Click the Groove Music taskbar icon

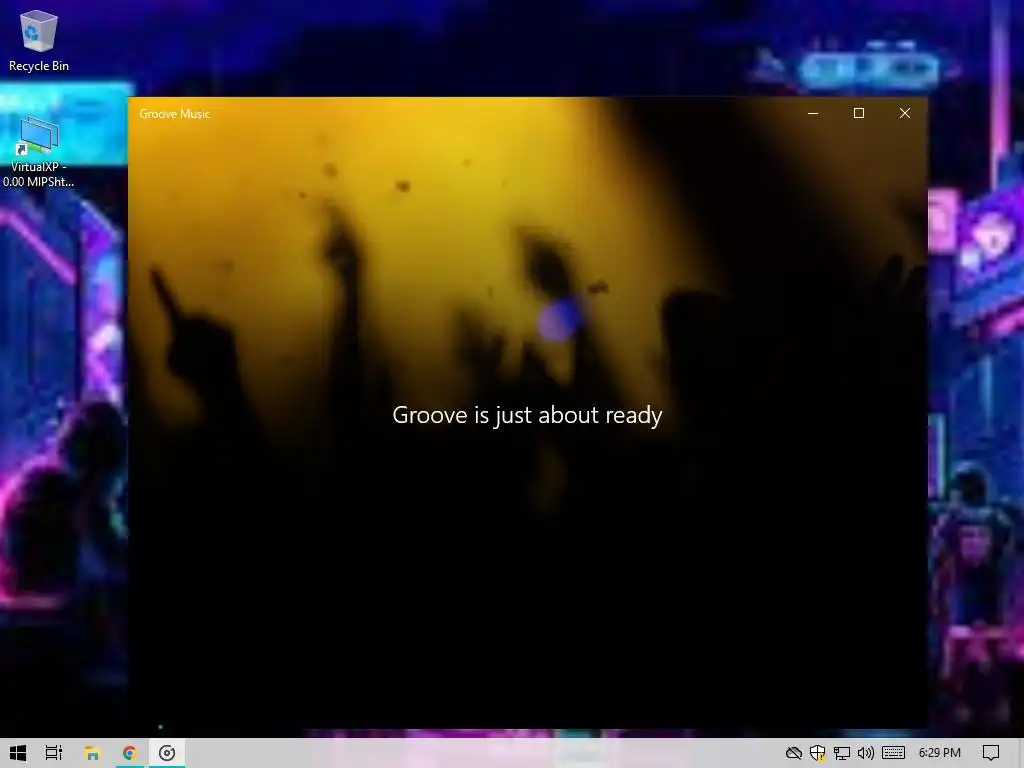167,753
